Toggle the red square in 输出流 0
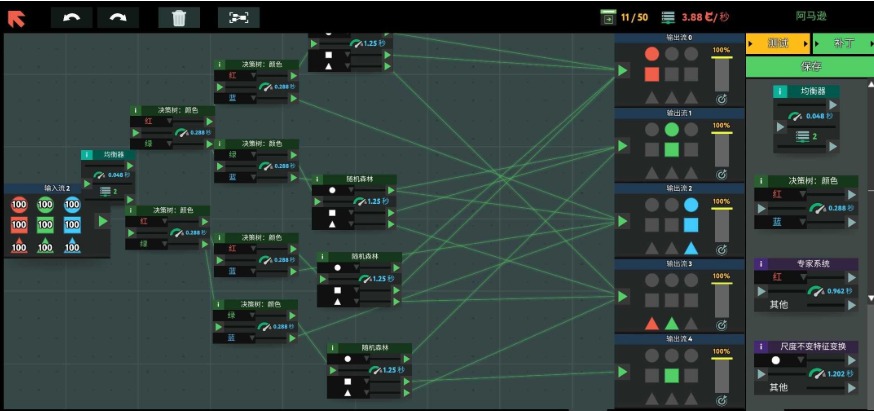The height and width of the screenshot is (411, 874). tap(652, 74)
